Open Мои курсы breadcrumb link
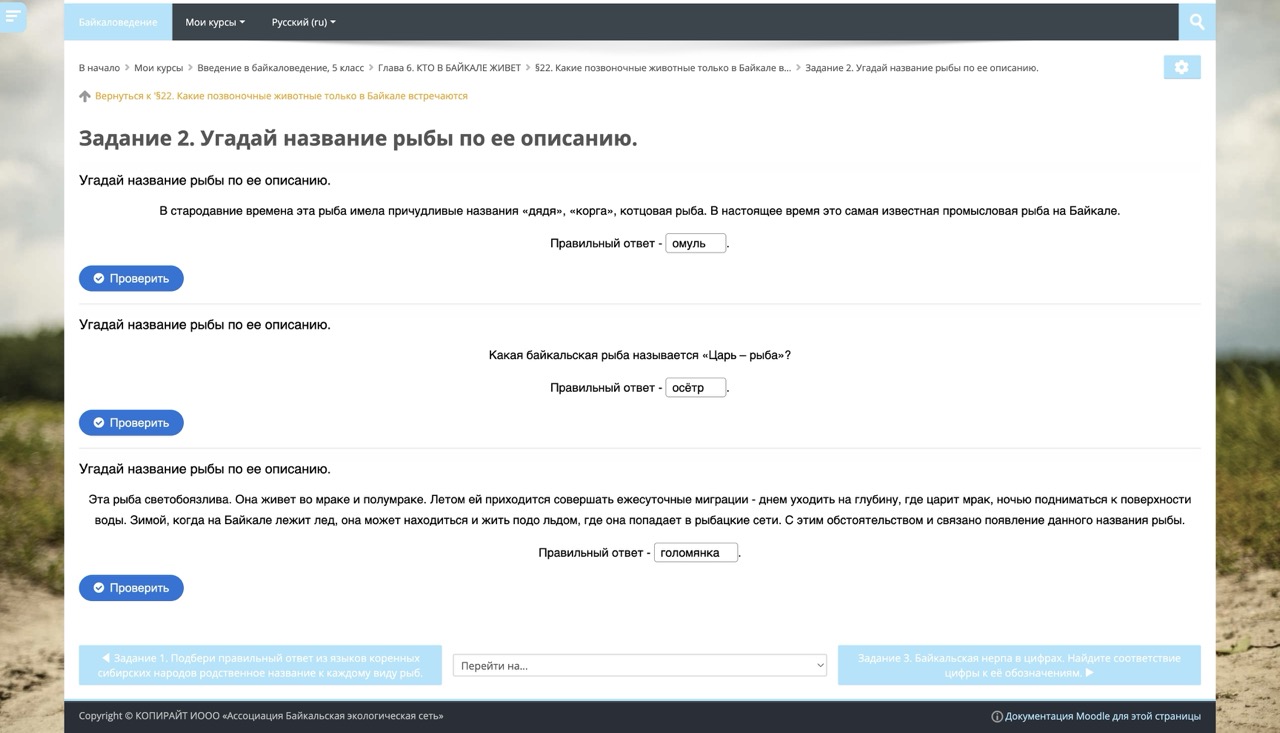Image resolution: width=1280 pixels, height=733 pixels. coord(158,68)
